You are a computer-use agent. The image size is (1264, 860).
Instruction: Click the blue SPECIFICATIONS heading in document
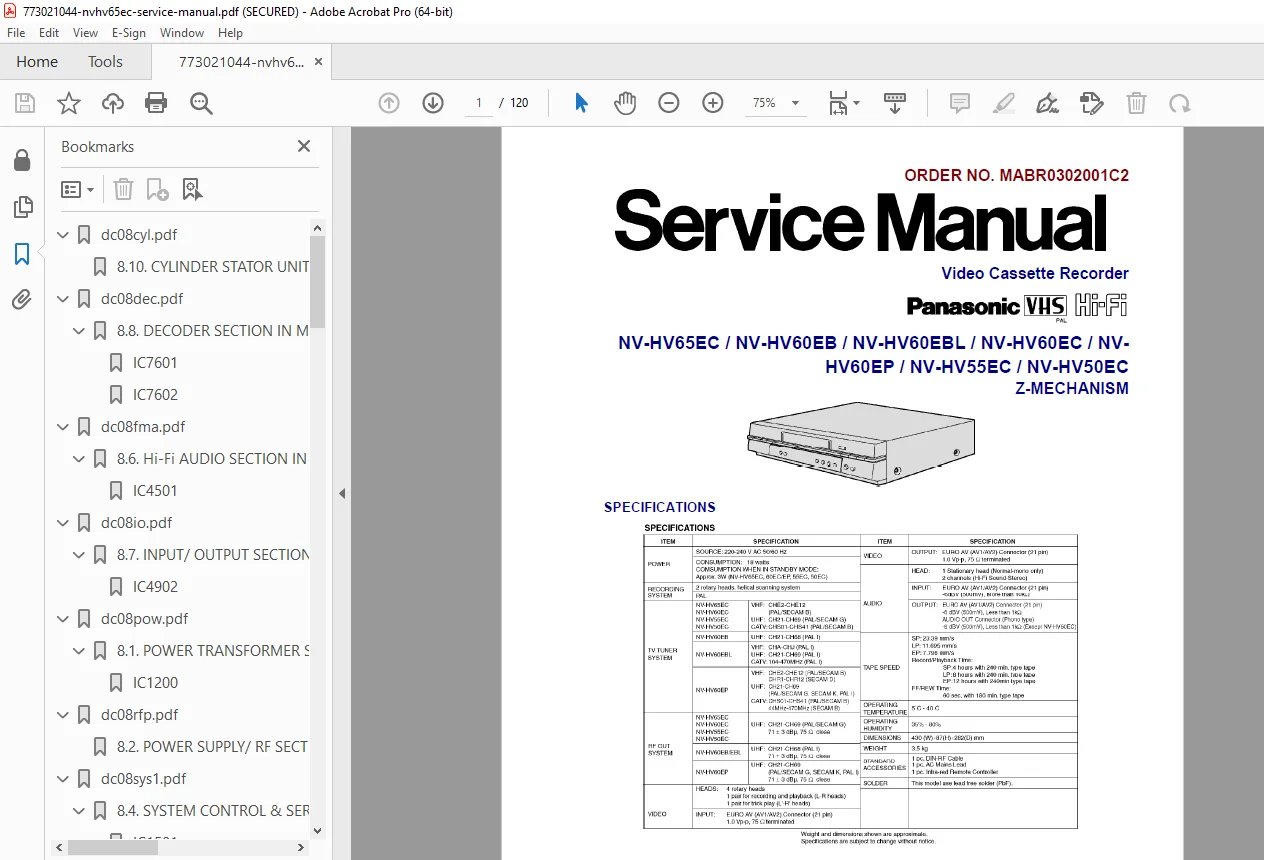[659, 507]
